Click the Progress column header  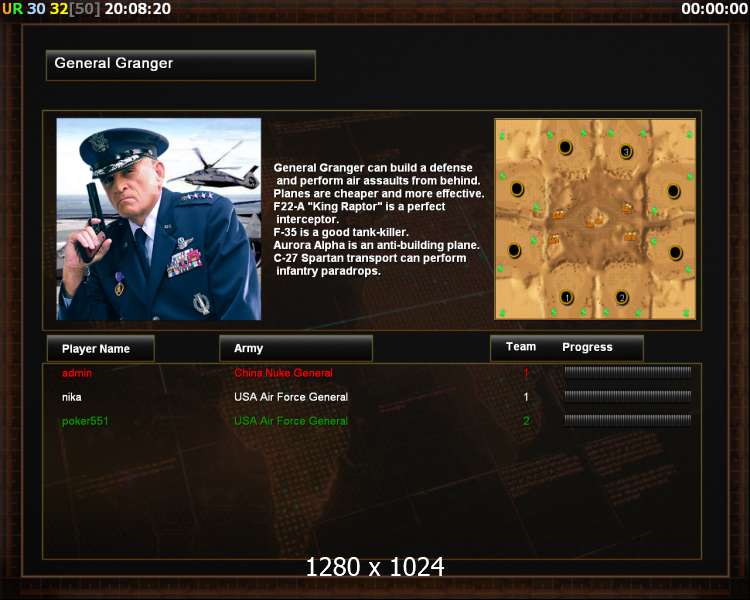[587, 347]
